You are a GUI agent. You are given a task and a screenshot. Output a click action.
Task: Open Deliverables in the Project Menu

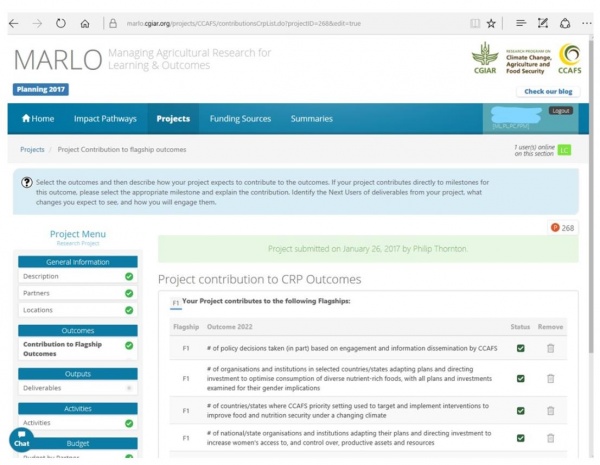pyautogui.click(x=41, y=388)
